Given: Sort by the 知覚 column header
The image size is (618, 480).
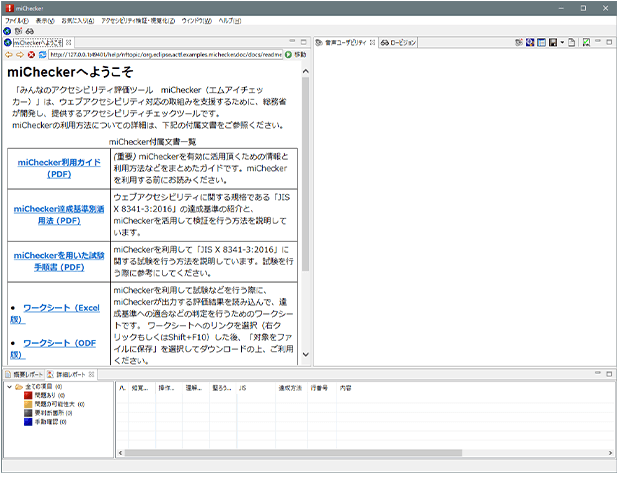Looking at the screenshot, I should [x=141, y=388].
